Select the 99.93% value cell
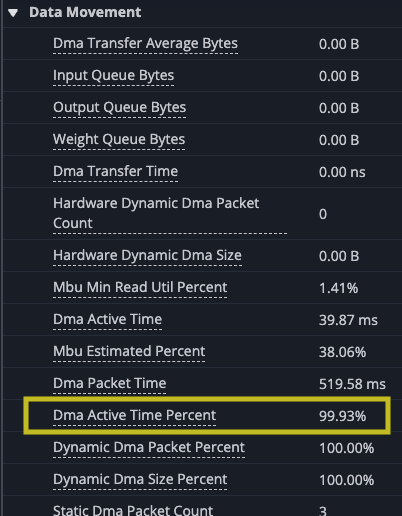This screenshot has height=516, width=402. [342, 416]
